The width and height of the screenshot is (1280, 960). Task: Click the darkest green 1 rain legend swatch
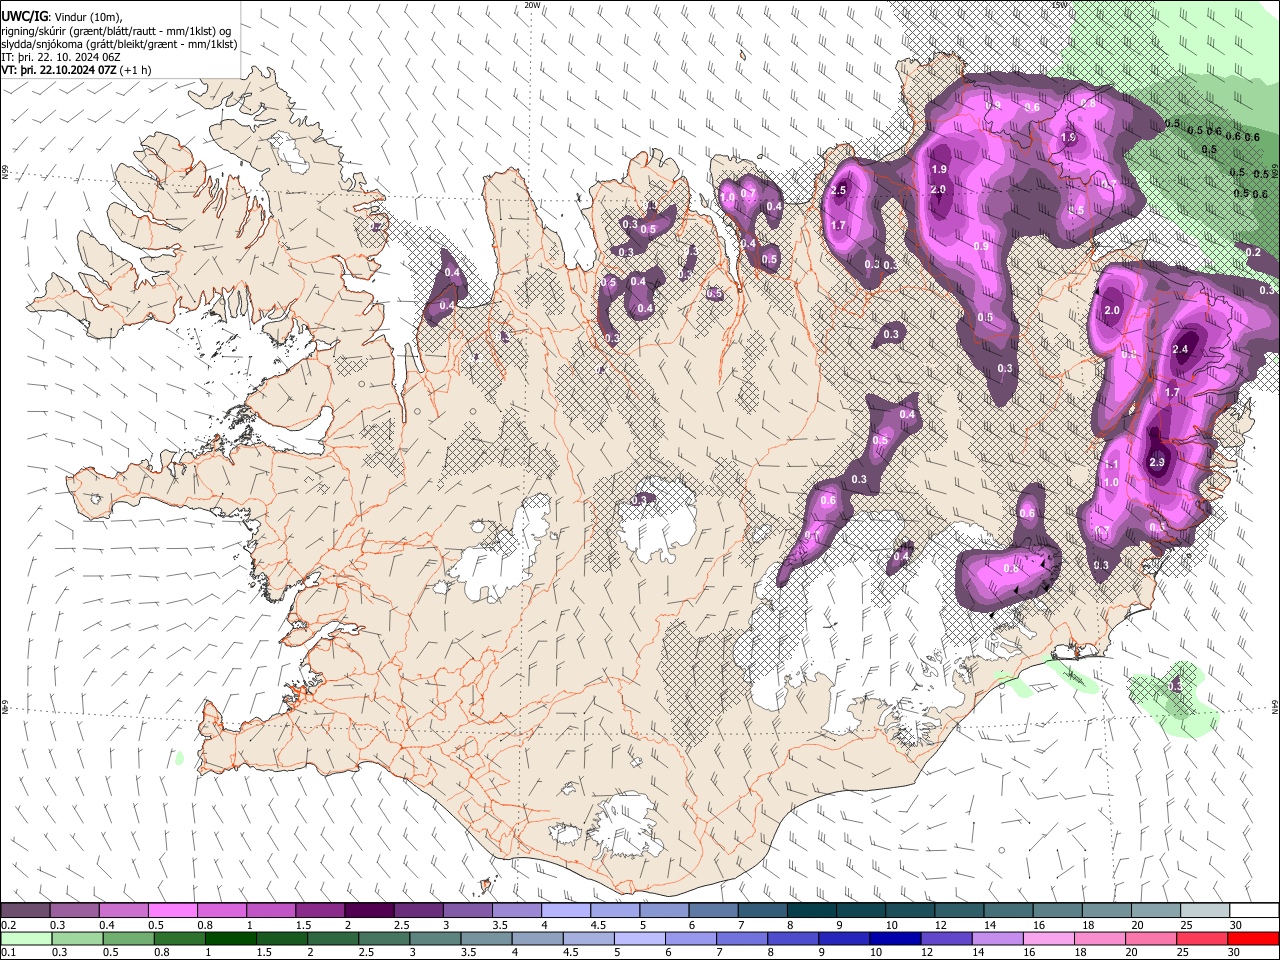[x=230, y=938]
